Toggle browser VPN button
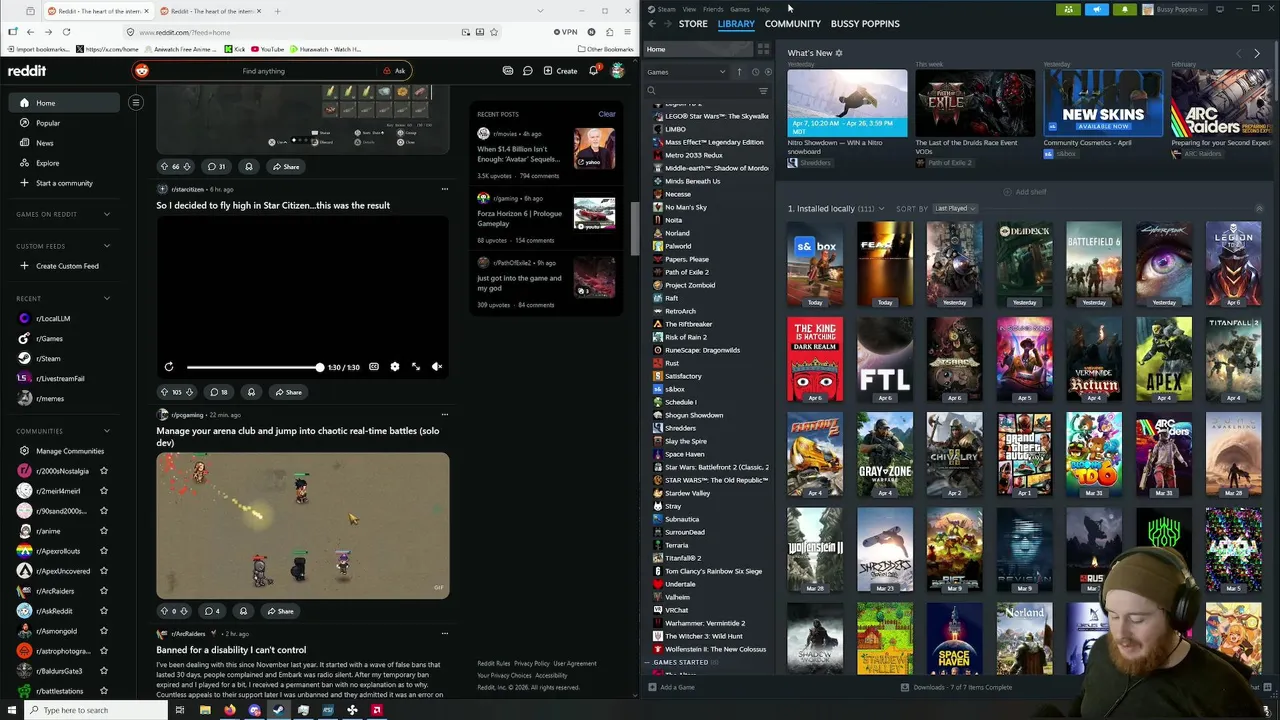This screenshot has width=1280, height=720. click(566, 32)
